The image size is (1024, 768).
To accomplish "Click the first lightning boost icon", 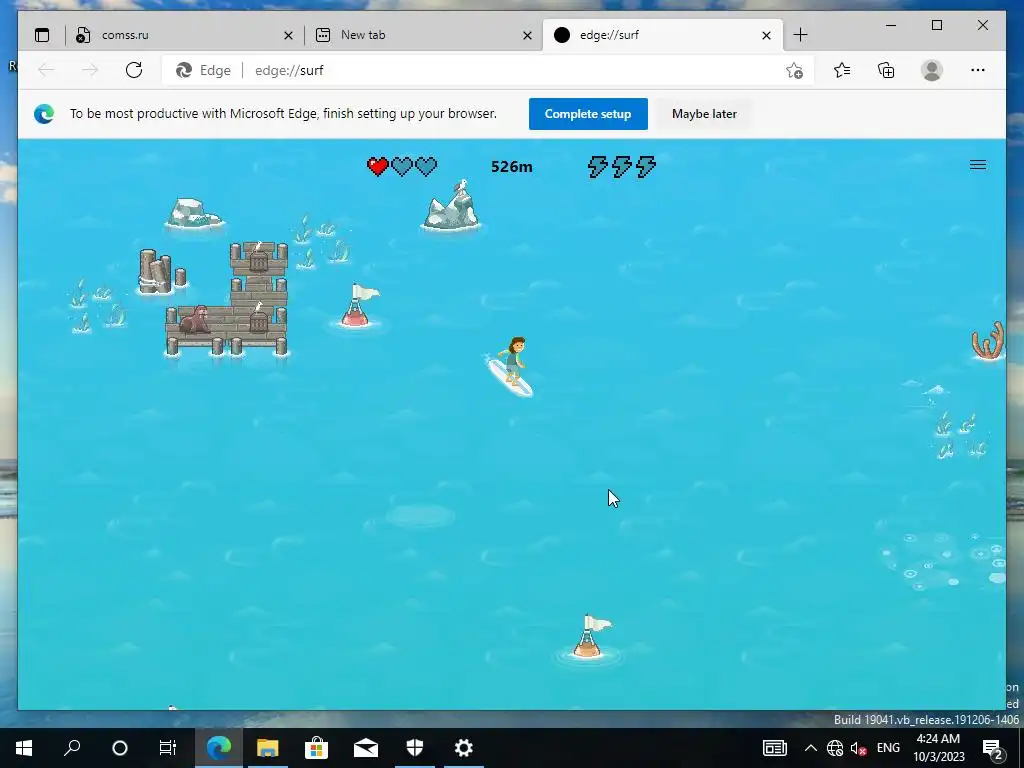I will (597, 167).
